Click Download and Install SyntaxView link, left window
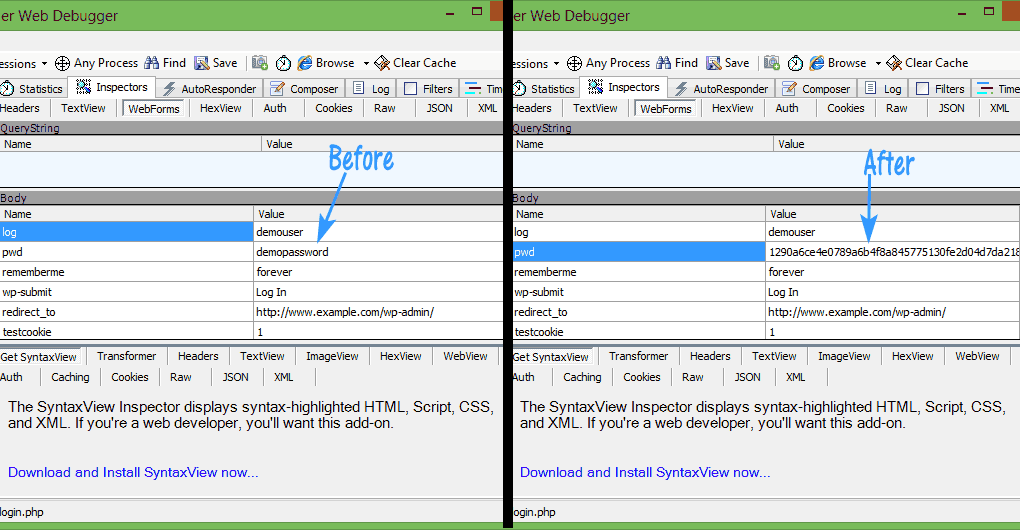 [x=133, y=472]
